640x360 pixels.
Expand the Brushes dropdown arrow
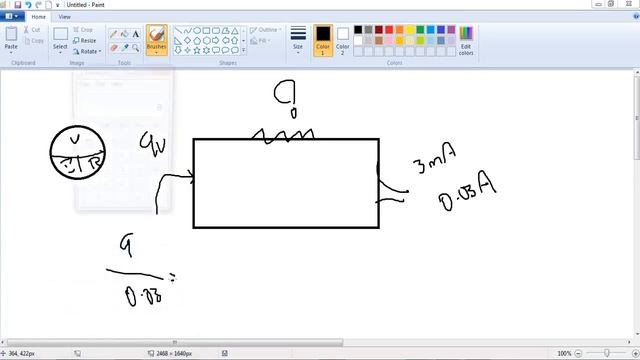(x=156, y=53)
